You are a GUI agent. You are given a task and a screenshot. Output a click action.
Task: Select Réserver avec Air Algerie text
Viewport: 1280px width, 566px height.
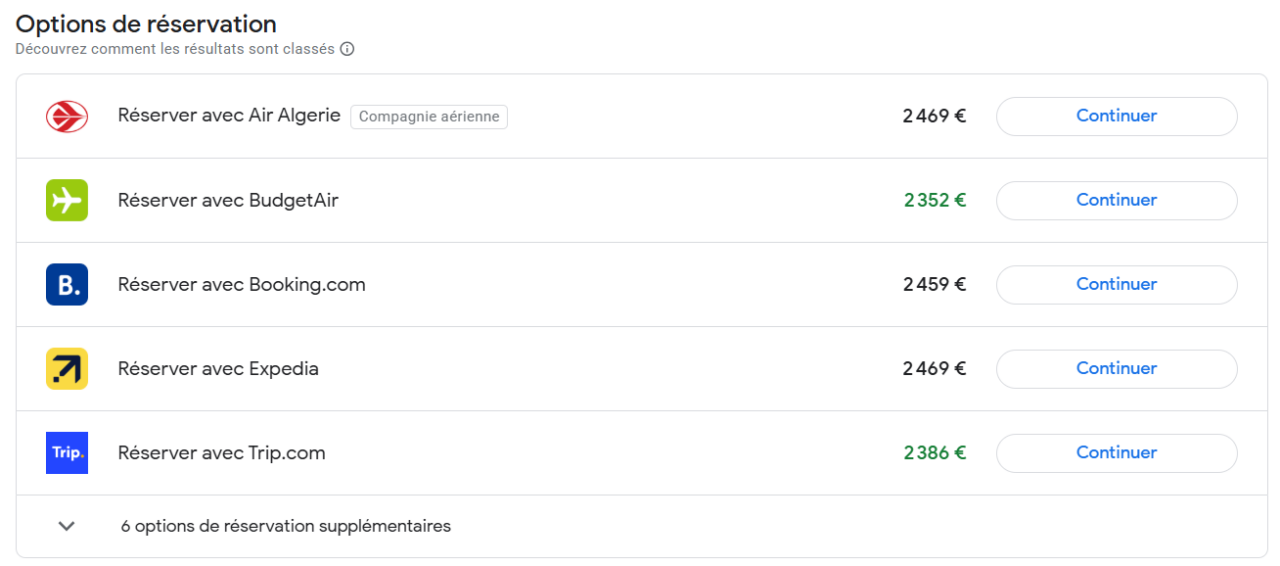229,116
